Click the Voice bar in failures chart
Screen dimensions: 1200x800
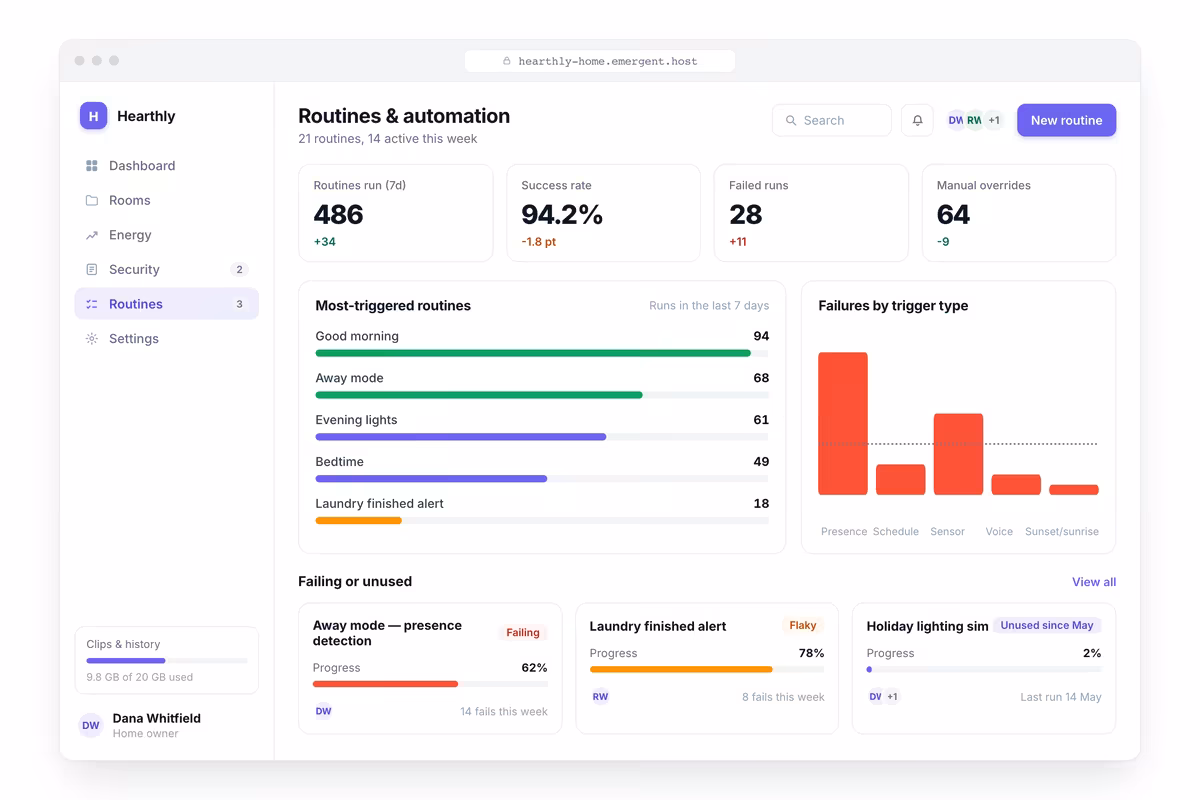click(x=1016, y=485)
